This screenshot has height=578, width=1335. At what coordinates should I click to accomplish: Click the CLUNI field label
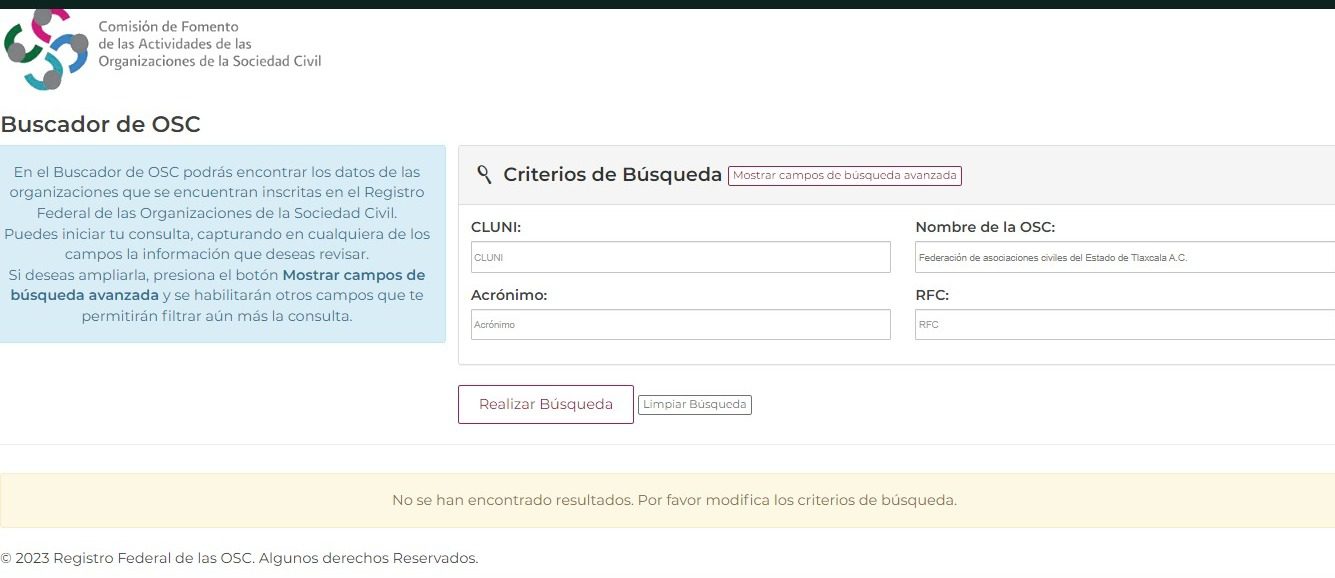(x=494, y=227)
